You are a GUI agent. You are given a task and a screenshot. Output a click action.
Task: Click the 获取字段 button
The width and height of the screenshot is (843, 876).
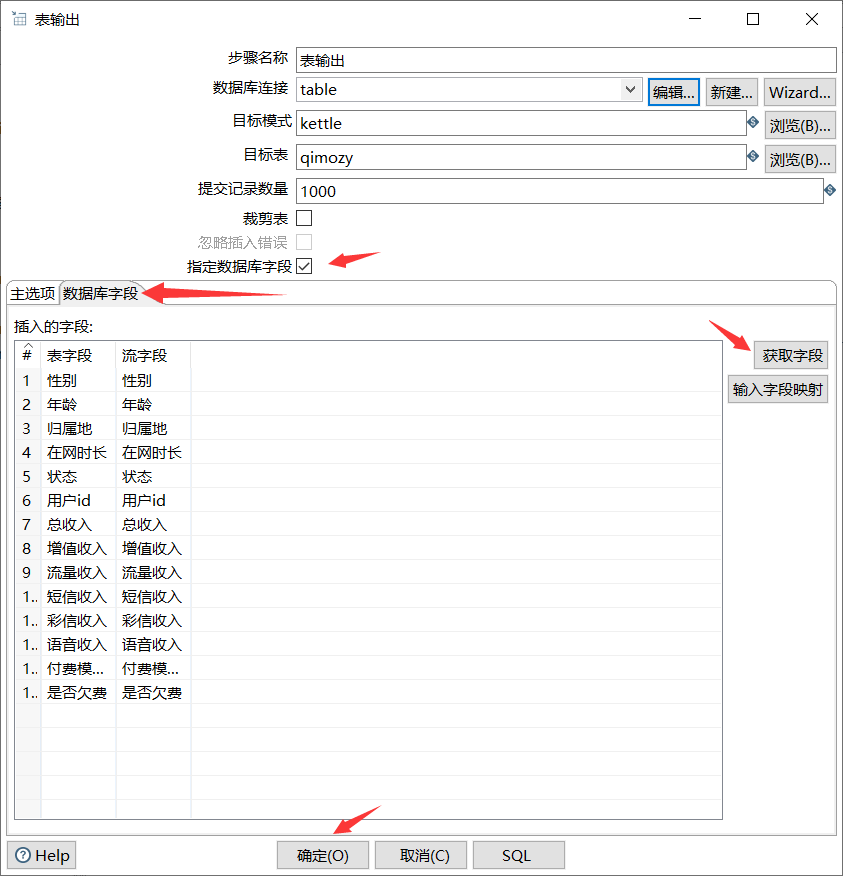[x=791, y=355]
